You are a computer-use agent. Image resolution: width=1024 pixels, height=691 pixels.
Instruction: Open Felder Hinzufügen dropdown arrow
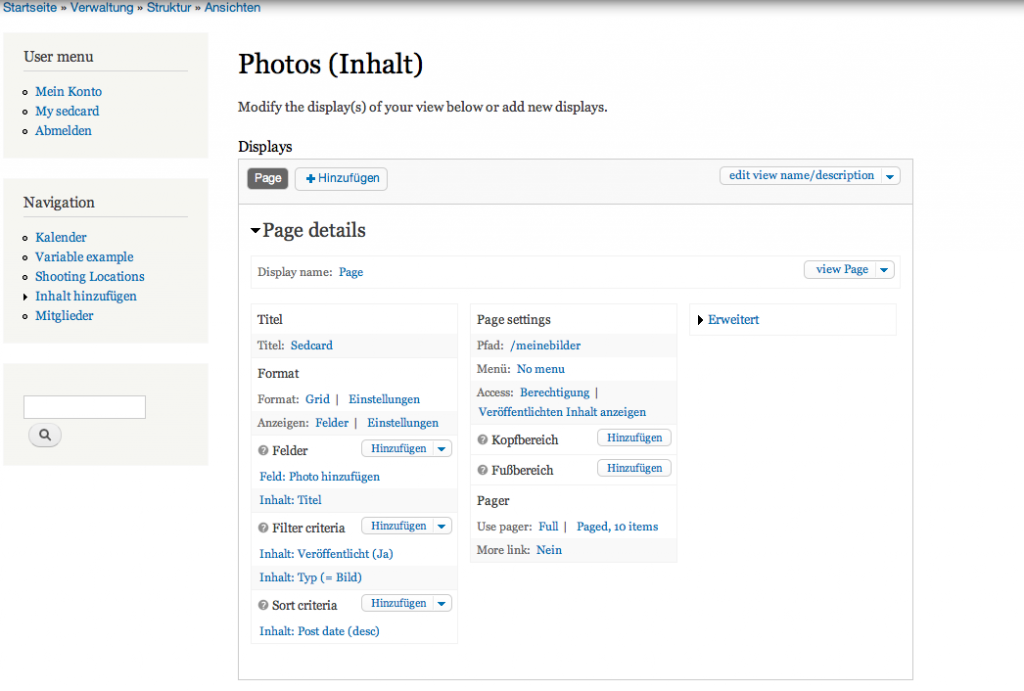tap(442, 449)
